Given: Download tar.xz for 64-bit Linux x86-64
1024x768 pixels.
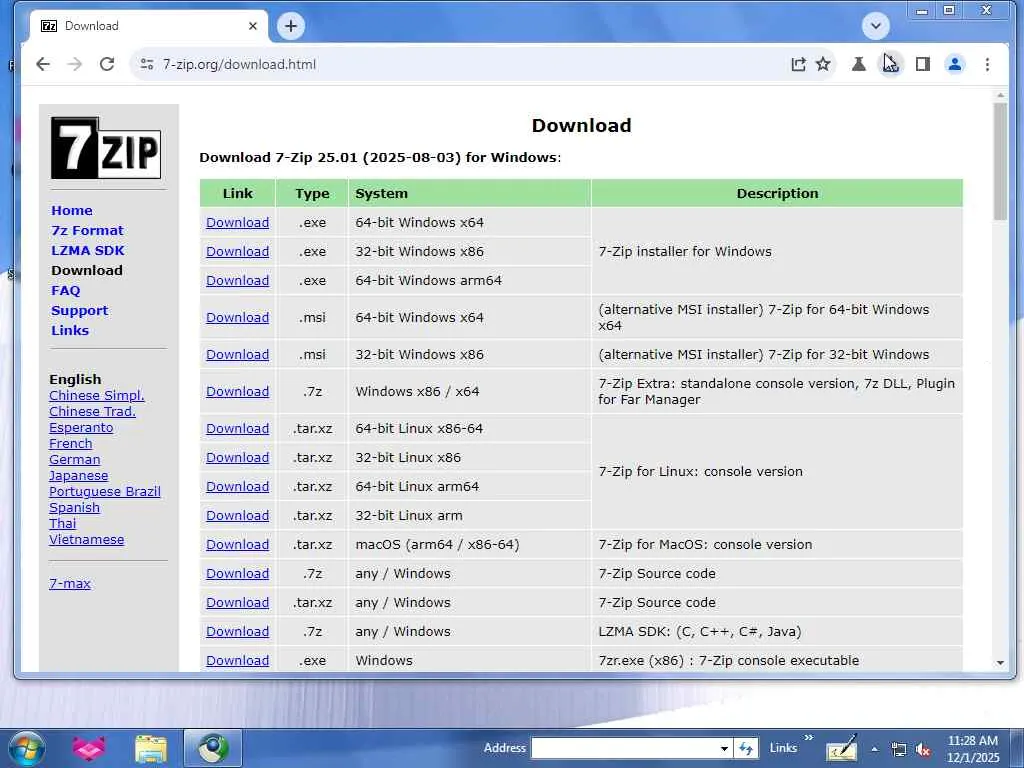Looking at the screenshot, I should pos(238,429).
